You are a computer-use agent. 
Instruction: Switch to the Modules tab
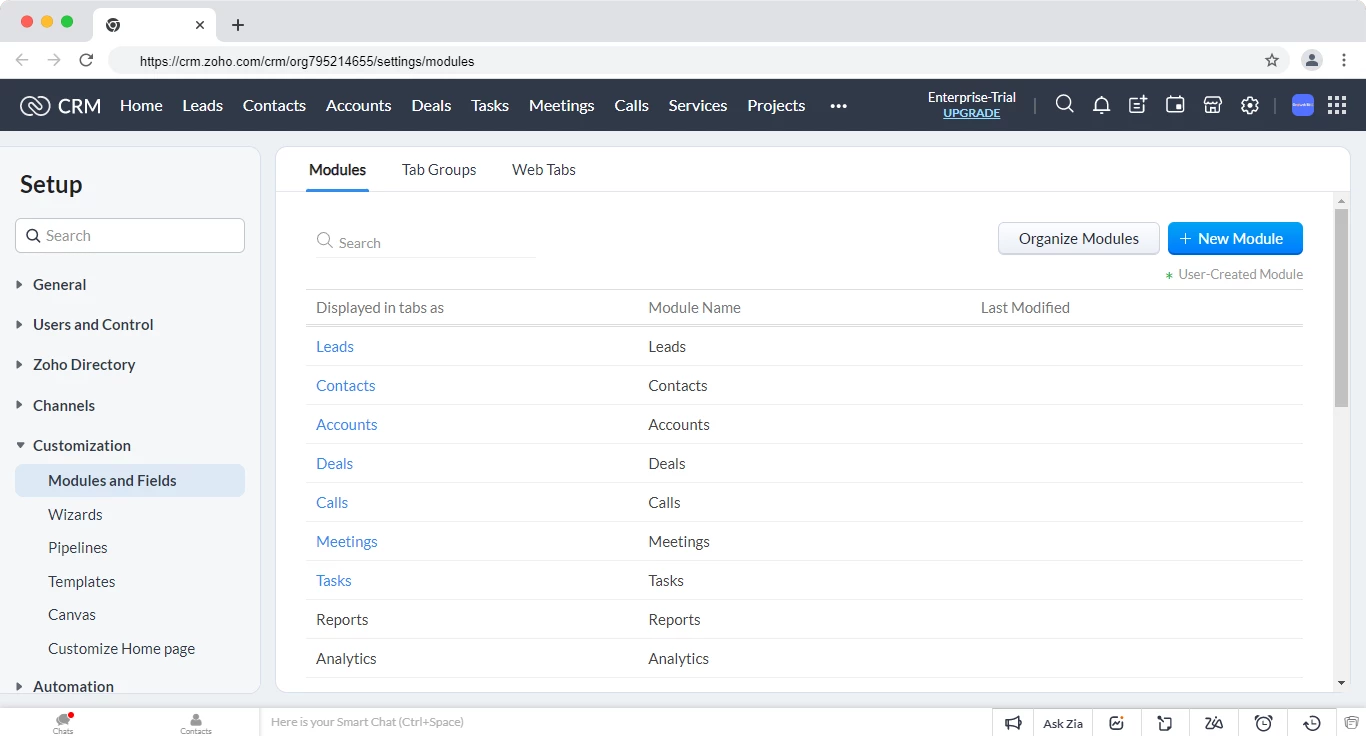click(x=337, y=170)
